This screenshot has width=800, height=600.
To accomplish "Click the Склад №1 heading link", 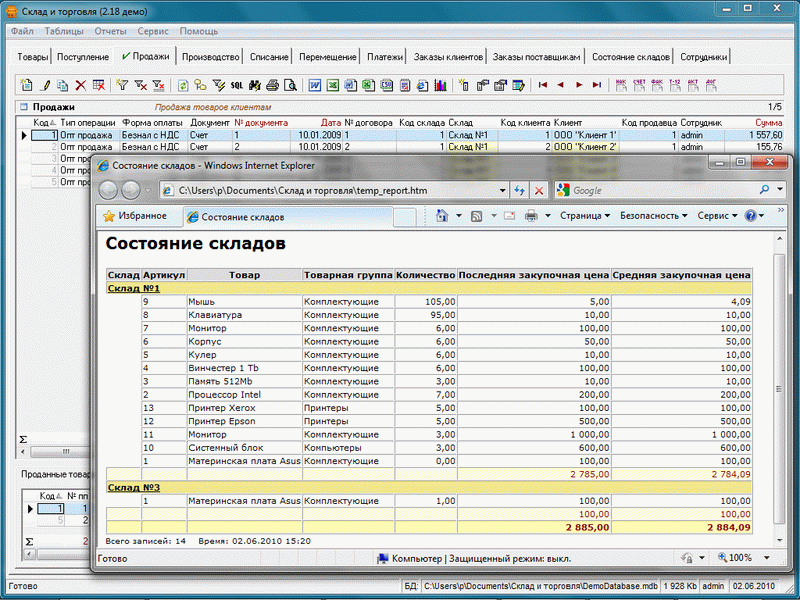I will click(133, 288).
